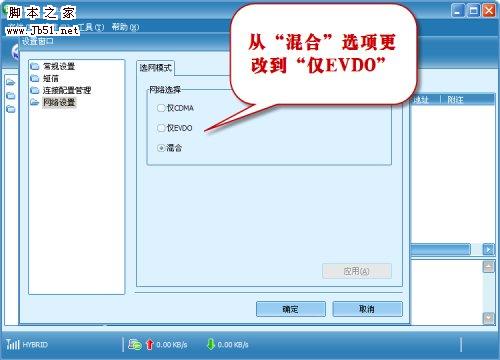Viewport: 500px width, 360px height.
Task: Click the upload speed 0.00 KB/s readout
Action: tap(172, 344)
